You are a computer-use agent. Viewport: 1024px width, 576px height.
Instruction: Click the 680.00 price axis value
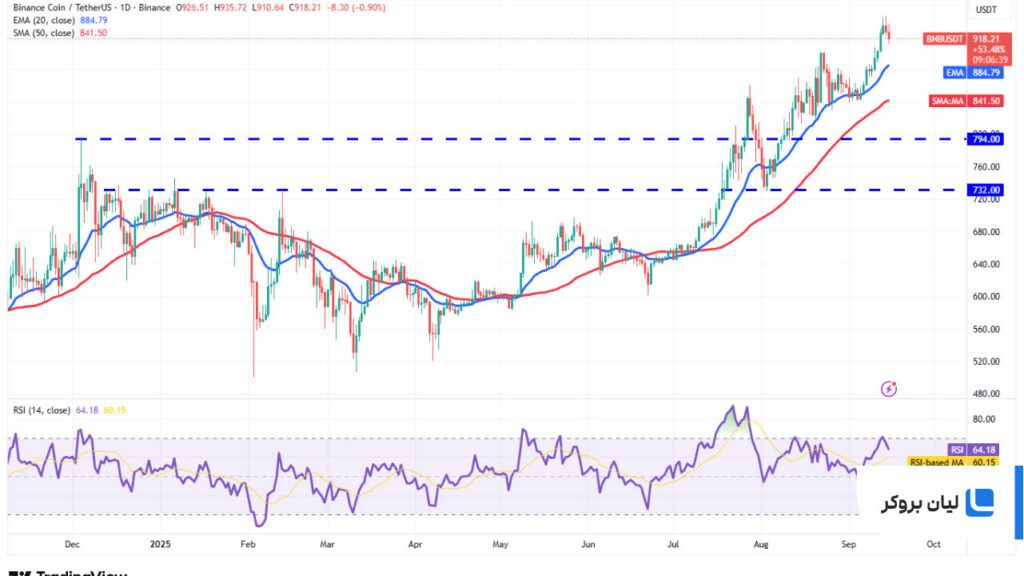point(986,232)
